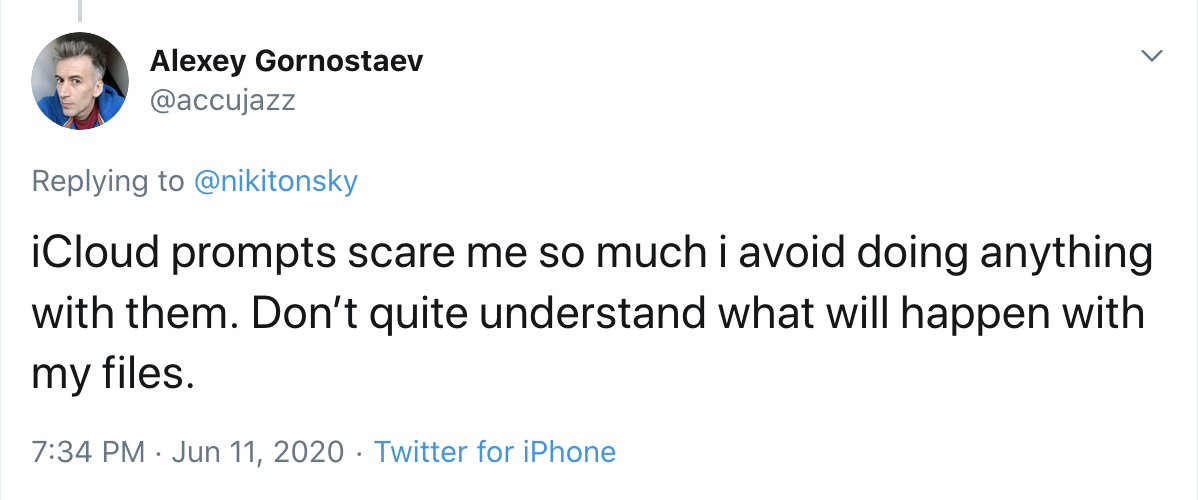This screenshot has width=1198, height=500.
Task: Open the "Alexey Gornostaev" display name
Action: (x=286, y=61)
